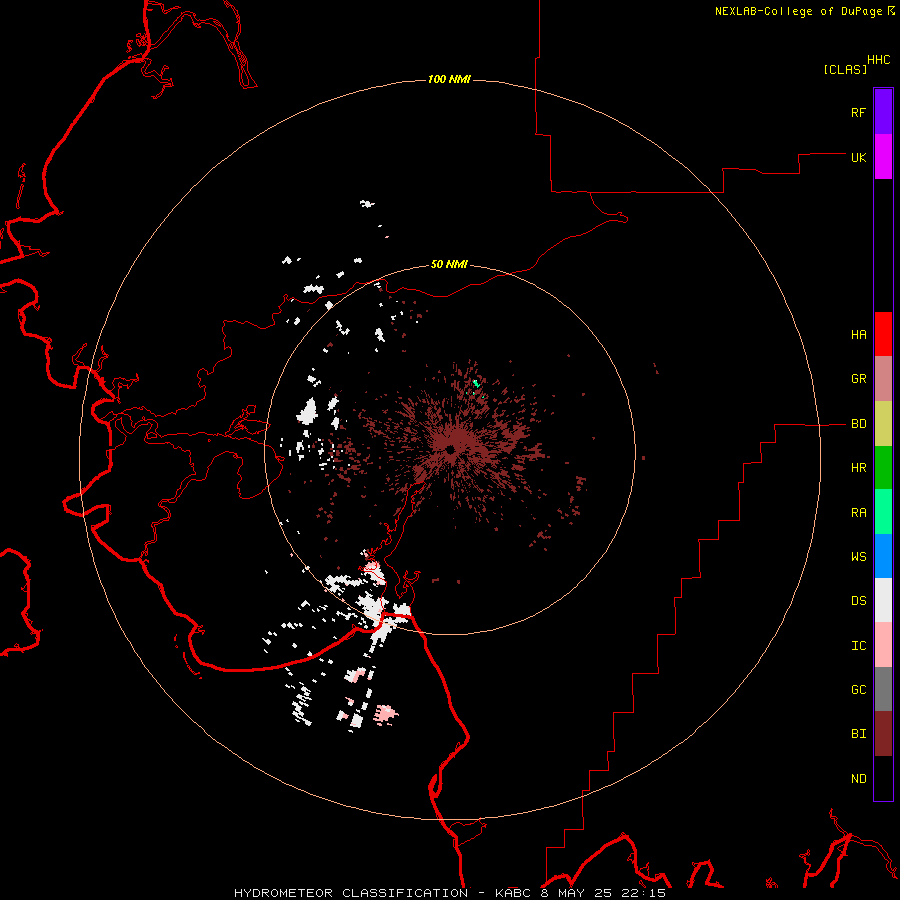Screen dimensions: 900x900
Task: Click the radar site center point
Action: click(450, 449)
